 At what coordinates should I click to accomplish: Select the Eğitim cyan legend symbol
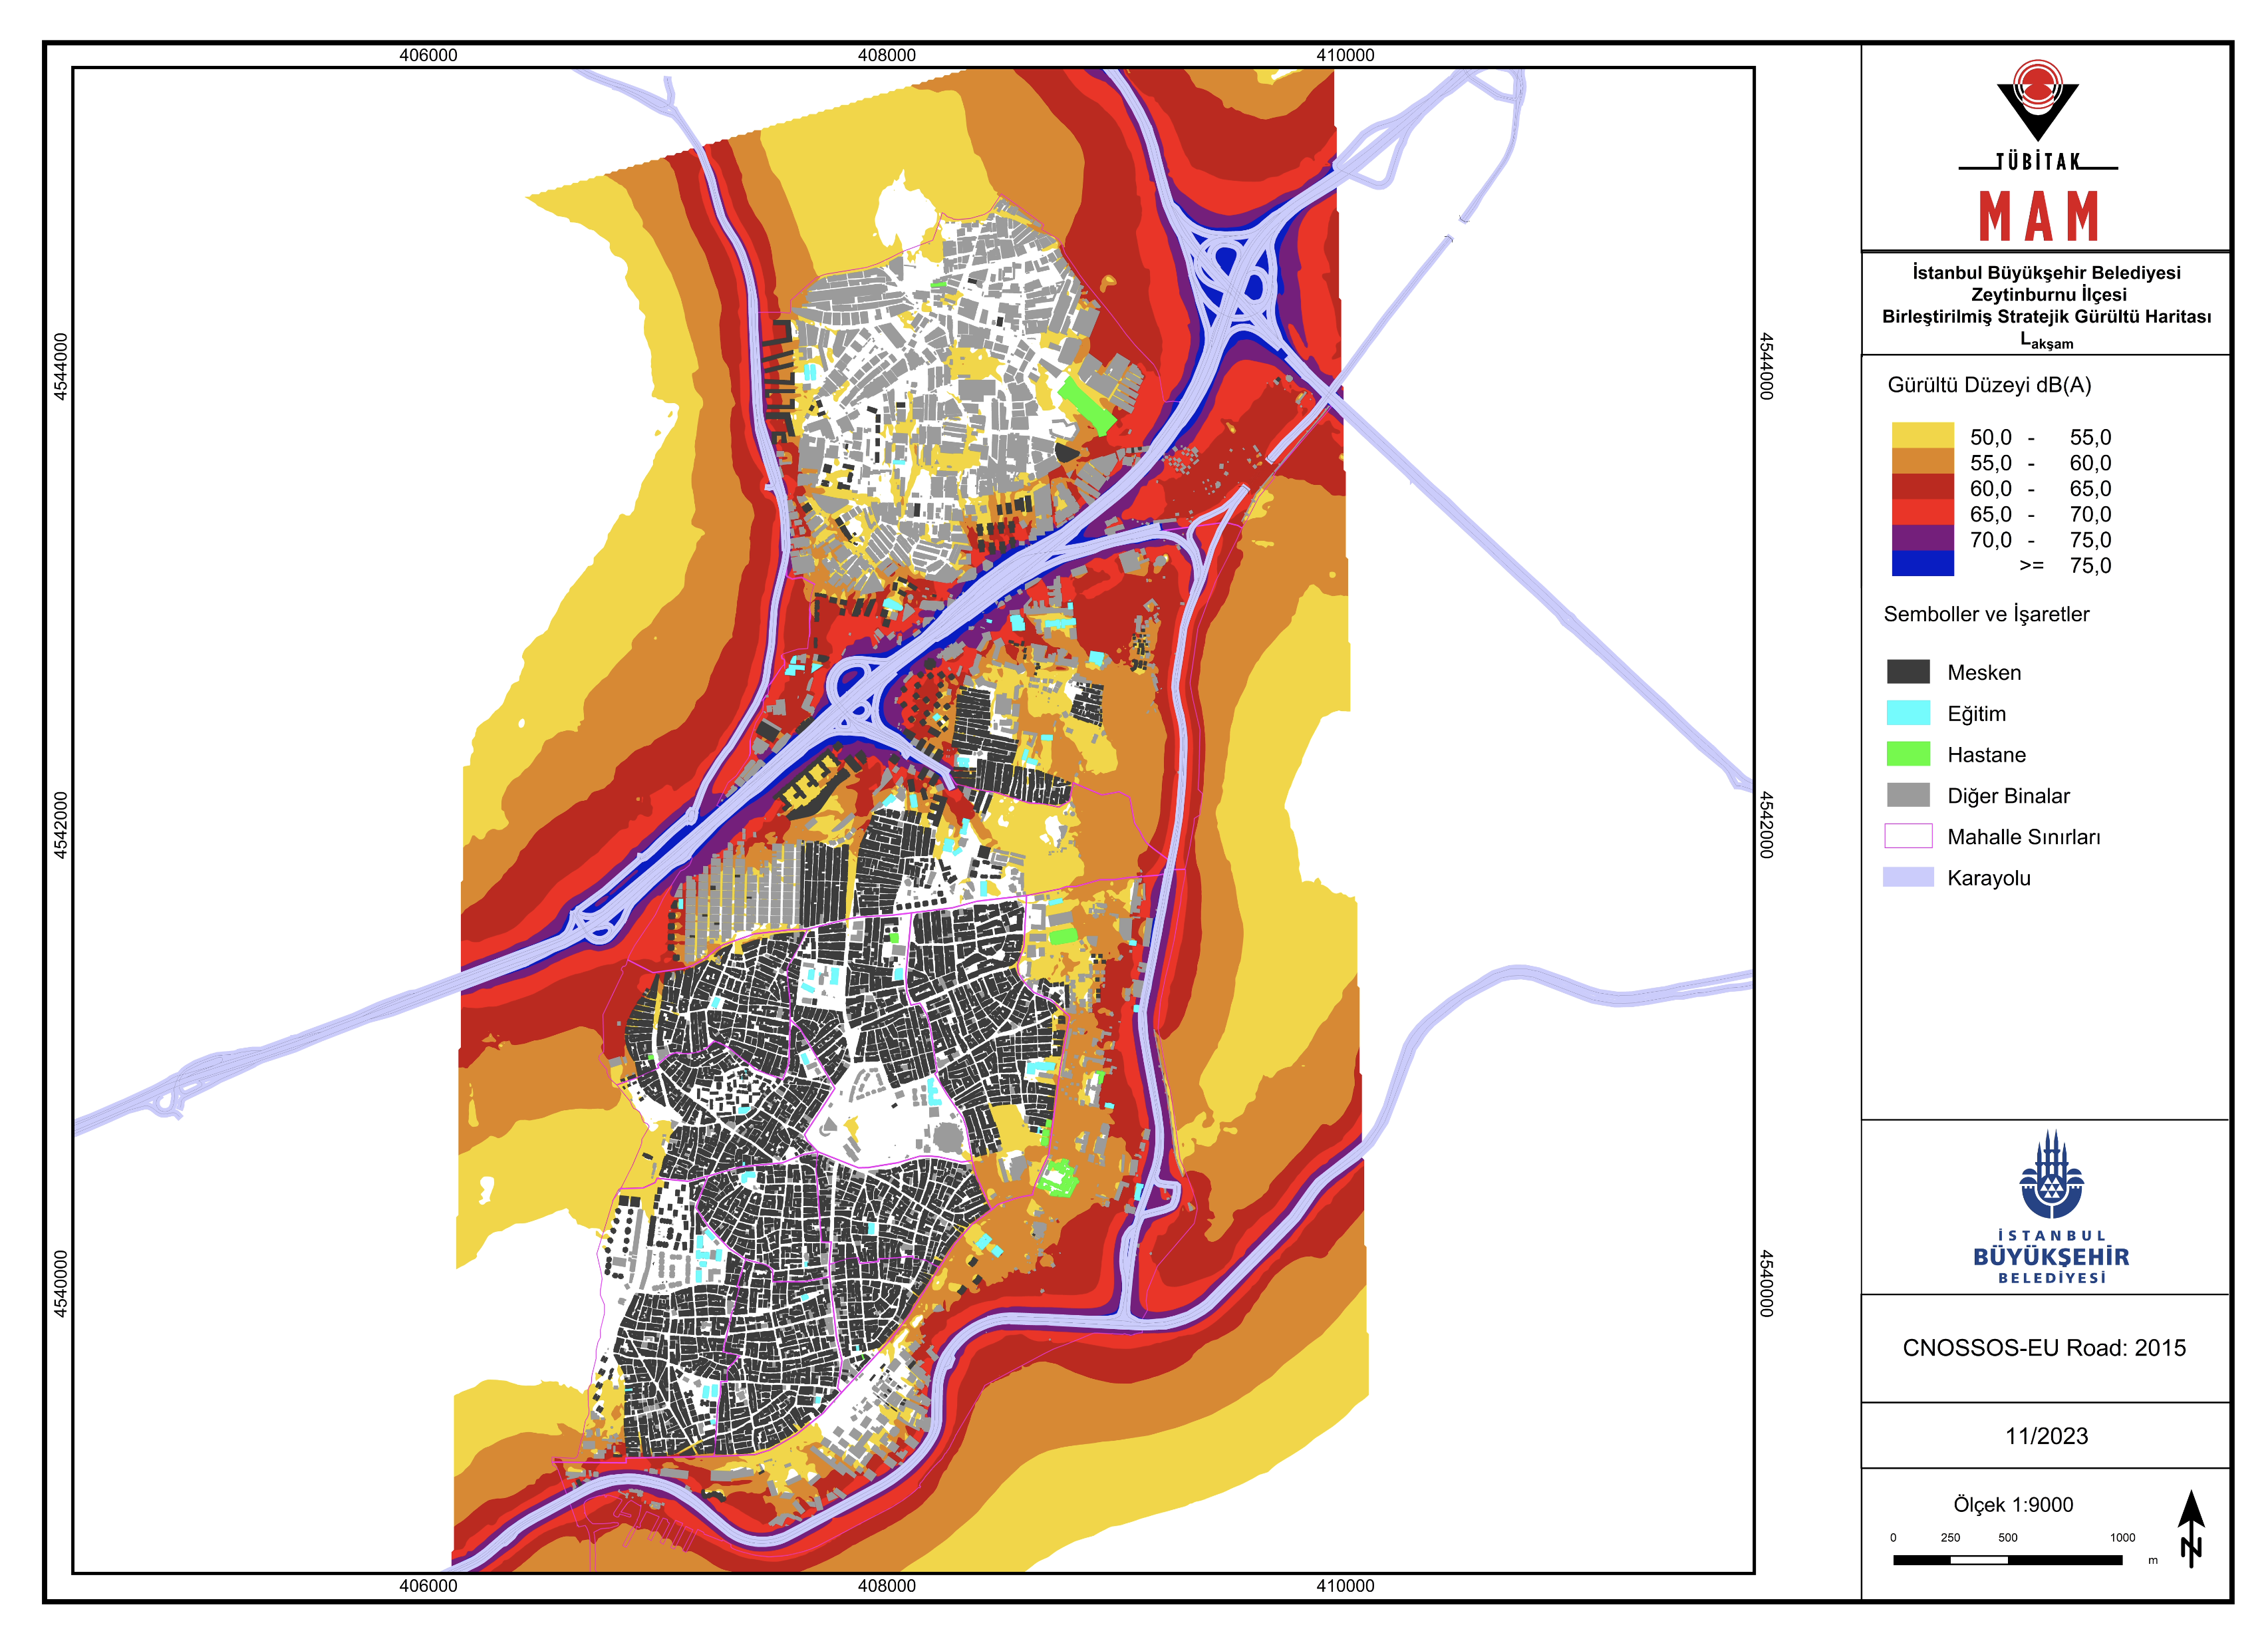click(x=1908, y=712)
